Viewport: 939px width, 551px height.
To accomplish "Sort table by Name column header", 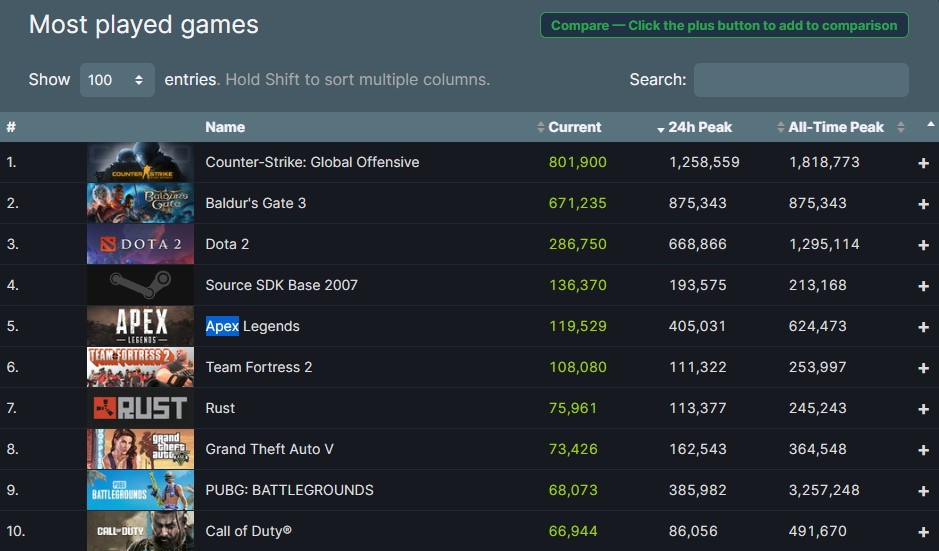I will click(x=225, y=127).
